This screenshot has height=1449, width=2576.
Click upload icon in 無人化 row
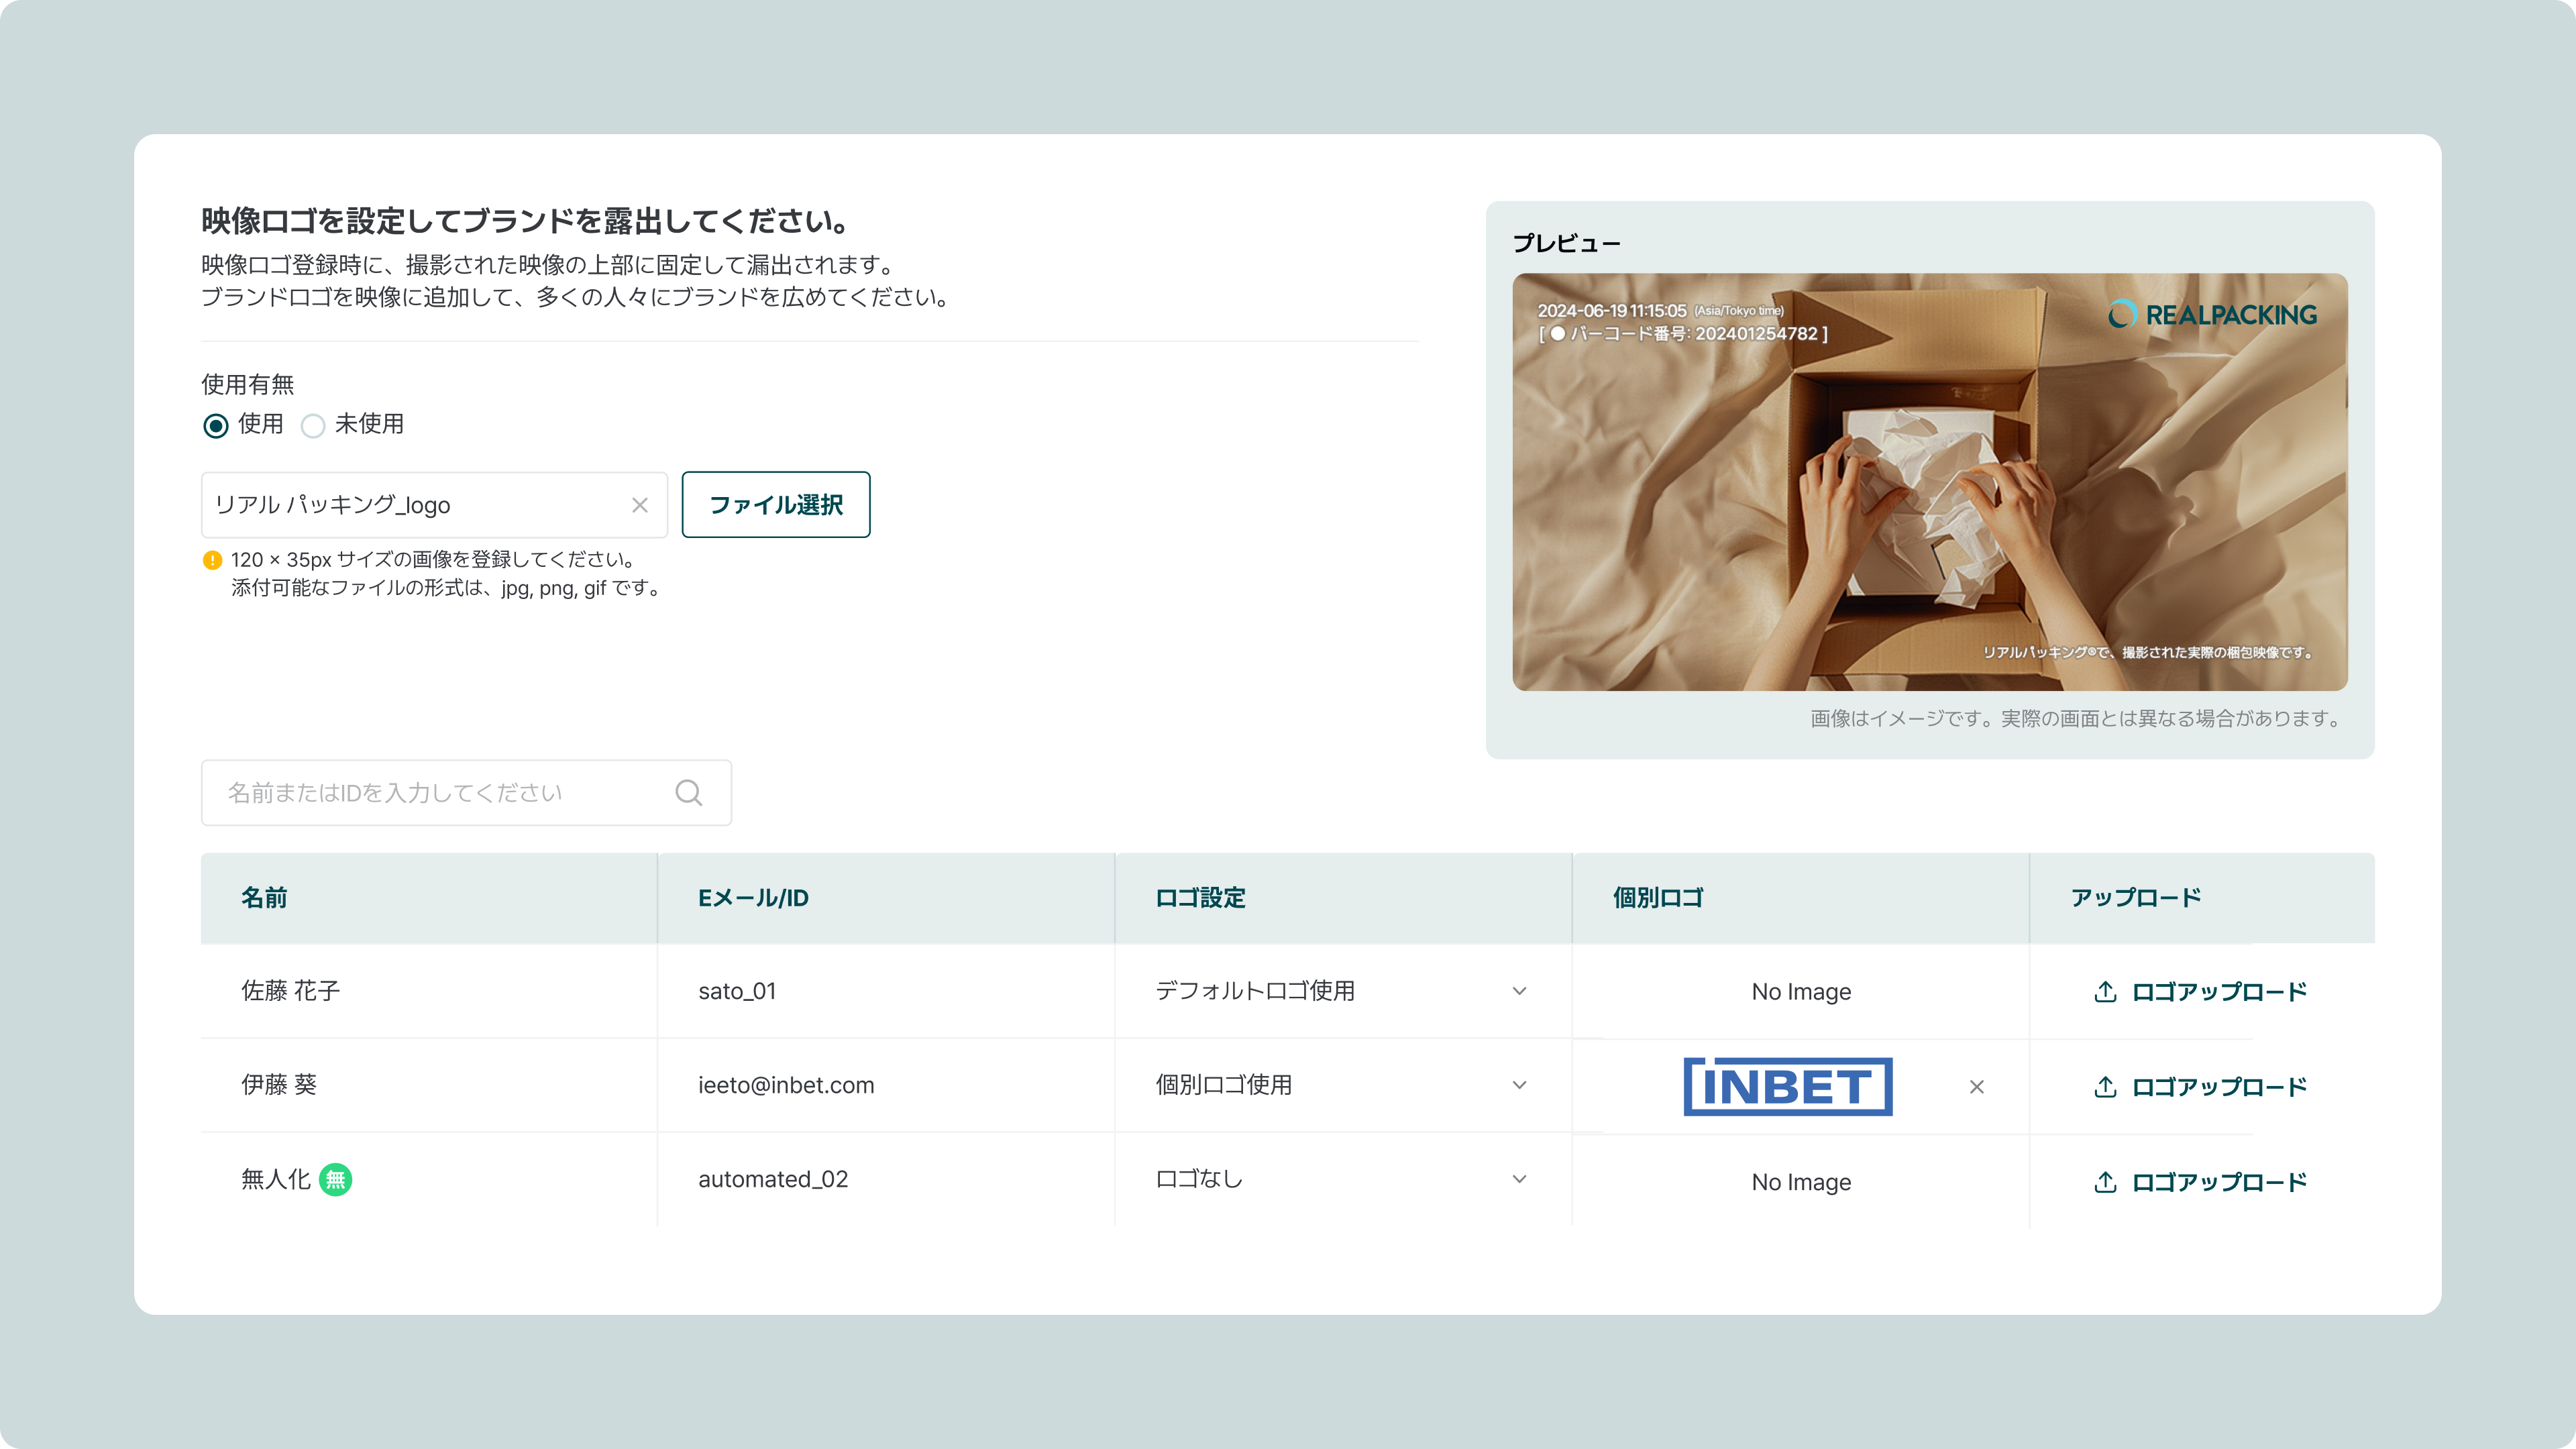coord(2105,1182)
